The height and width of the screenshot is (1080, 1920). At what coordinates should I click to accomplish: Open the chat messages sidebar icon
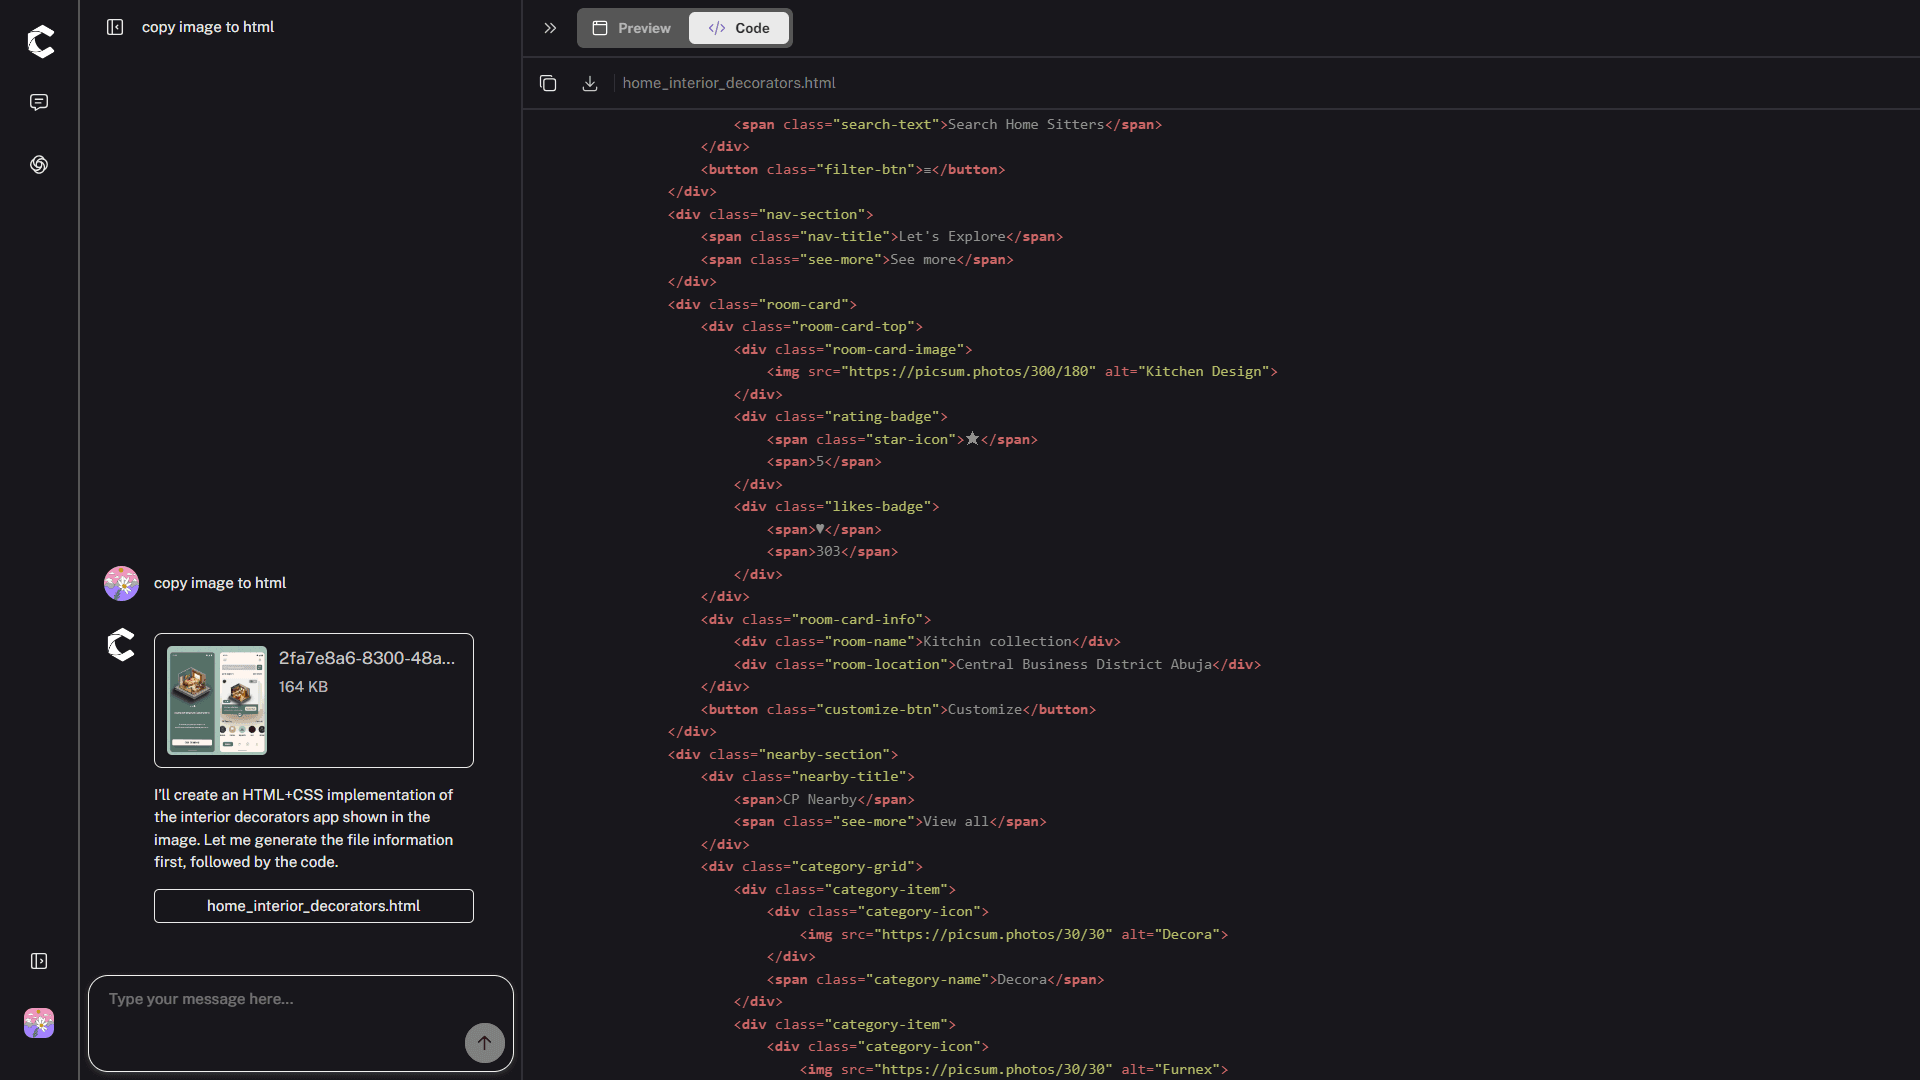[39, 102]
